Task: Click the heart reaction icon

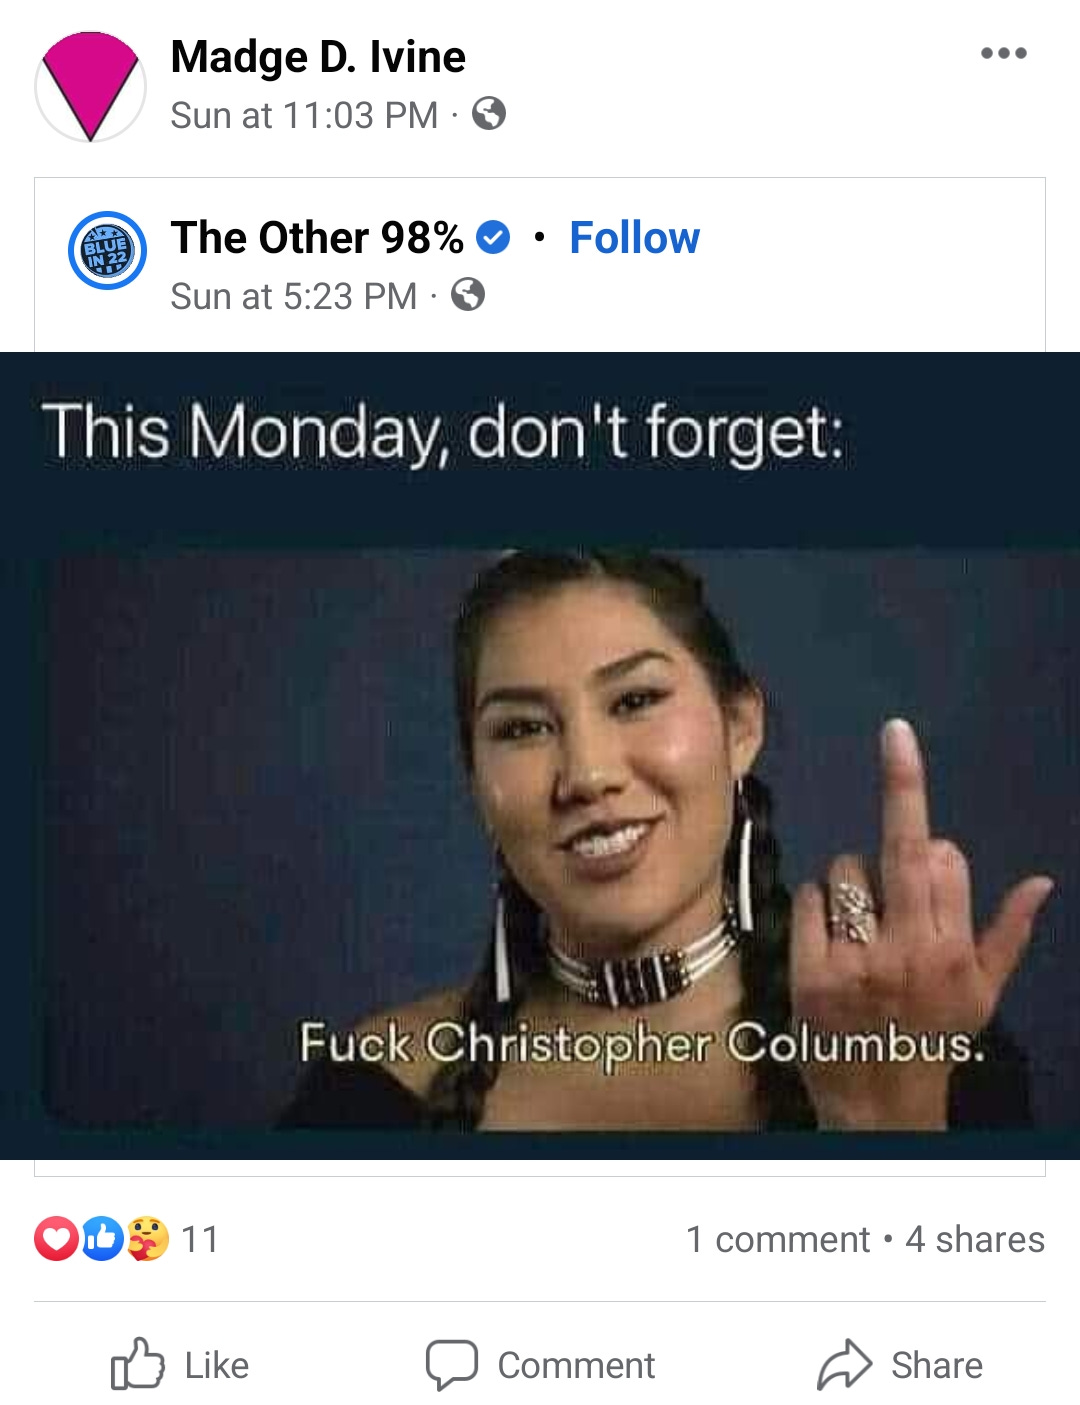Action: click(x=56, y=1239)
